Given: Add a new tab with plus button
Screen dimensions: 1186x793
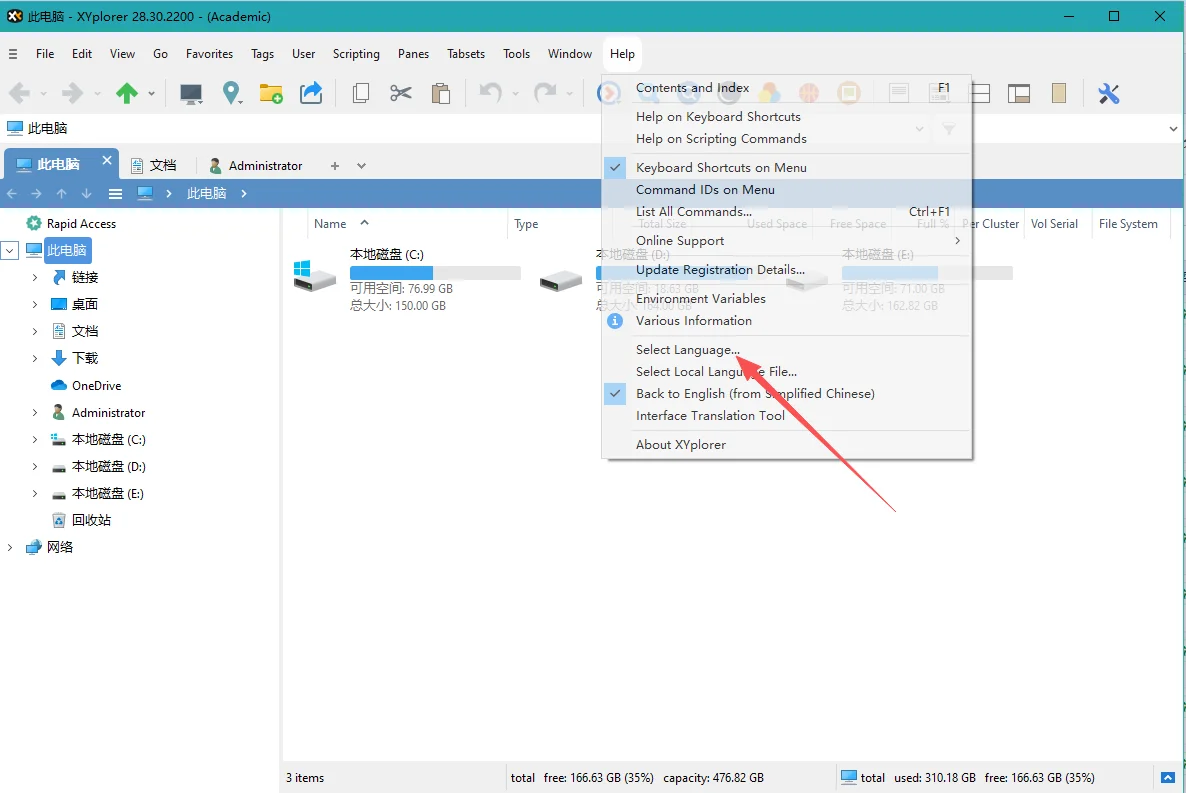Looking at the screenshot, I should point(334,166).
